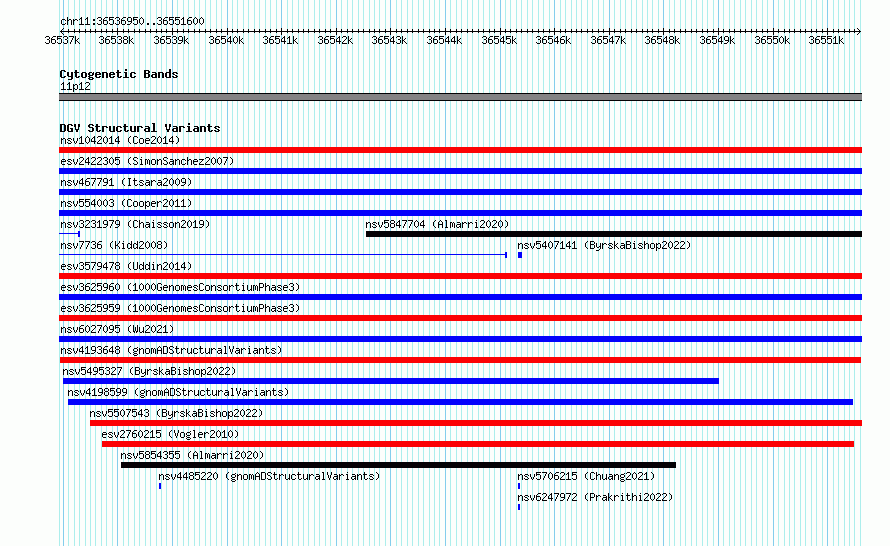This screenshot has height=546, width=890.
Task: Select the blue bar below nsv554003
Action: pyautogui.click(x=460, y=213)
